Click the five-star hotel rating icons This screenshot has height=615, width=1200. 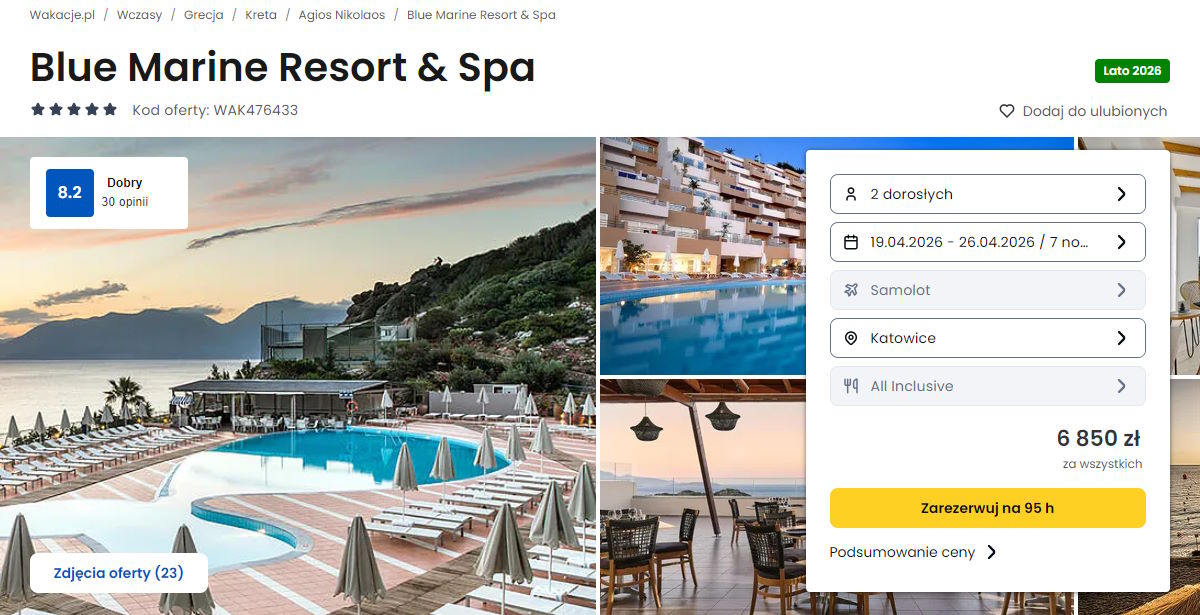pyautogui.click(x=74, y=110)
